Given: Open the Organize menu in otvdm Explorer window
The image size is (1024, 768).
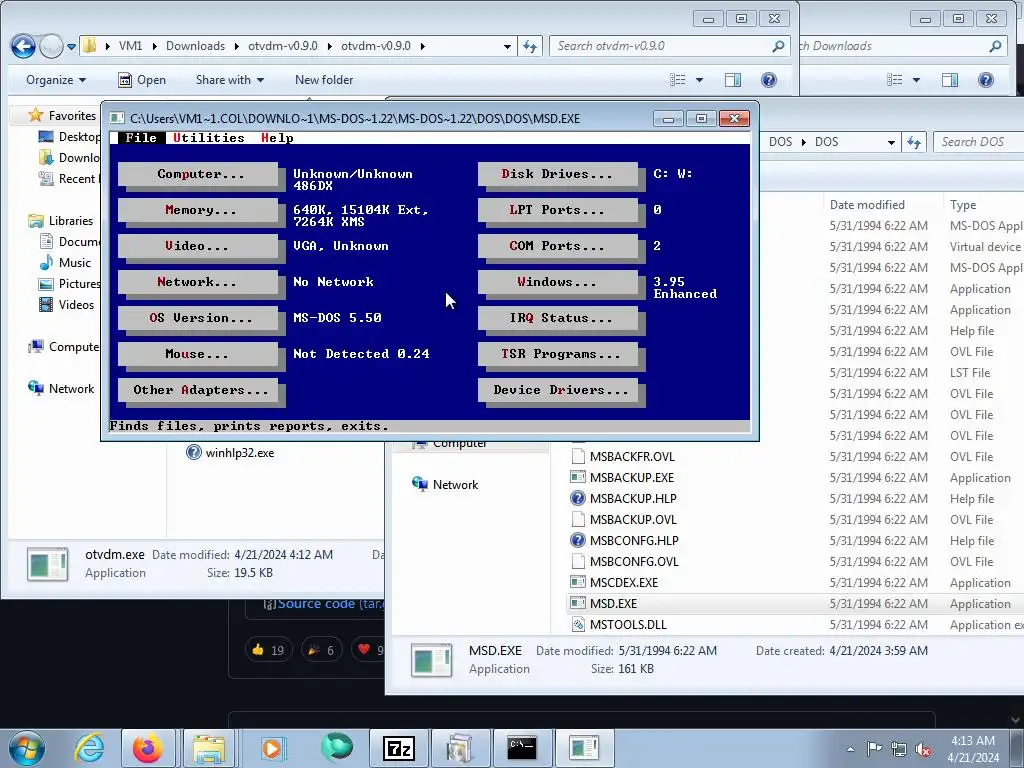Looking at the screenshot, I should click(56, 80).
